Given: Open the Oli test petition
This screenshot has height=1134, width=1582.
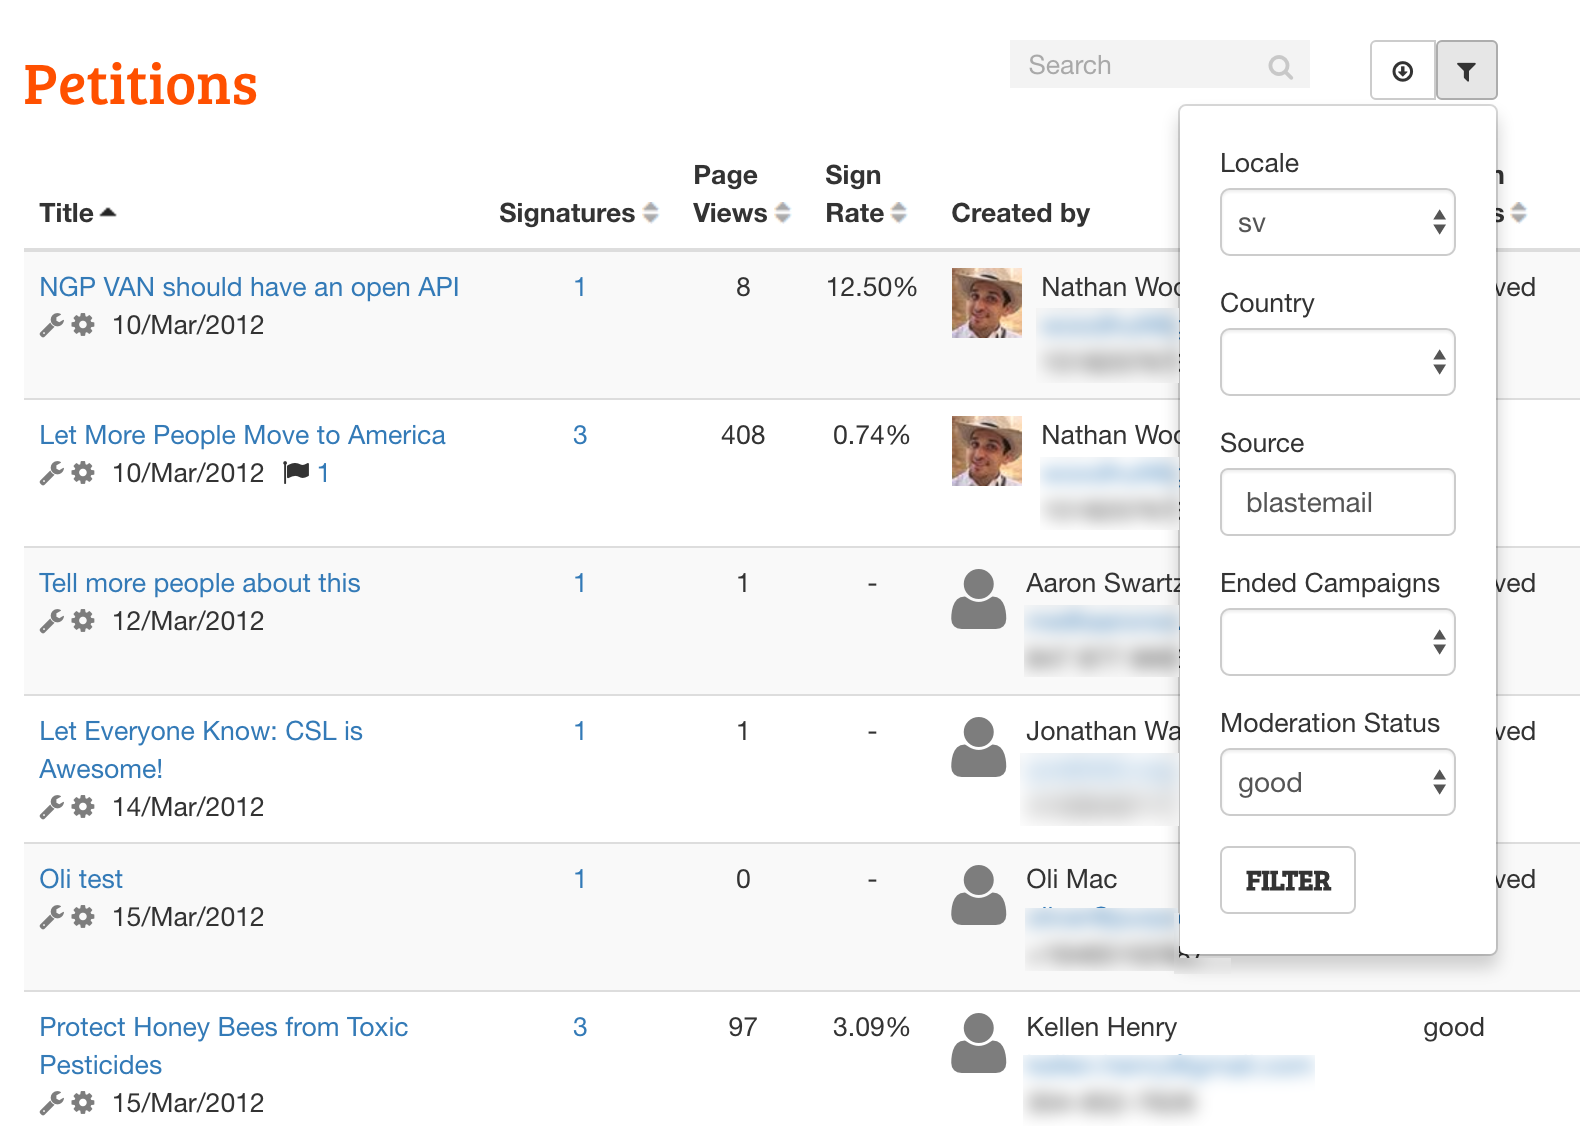Looking at the screenshot, I should click(81, 879).
